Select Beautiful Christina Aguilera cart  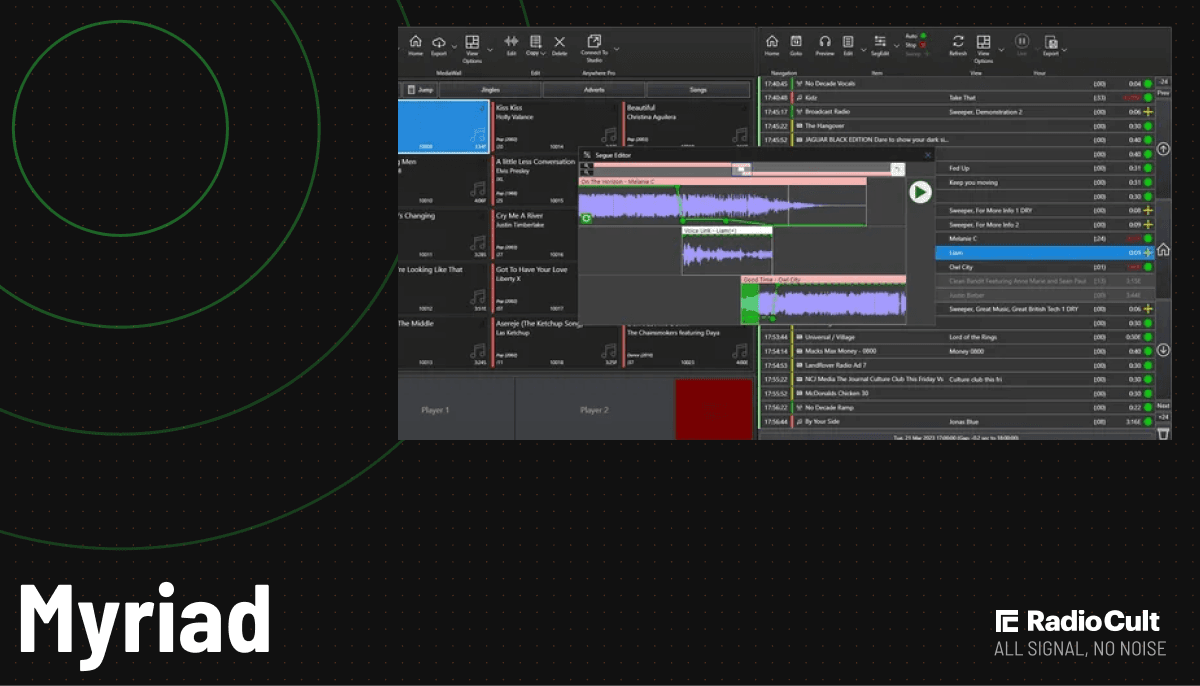tap(687, 125)
